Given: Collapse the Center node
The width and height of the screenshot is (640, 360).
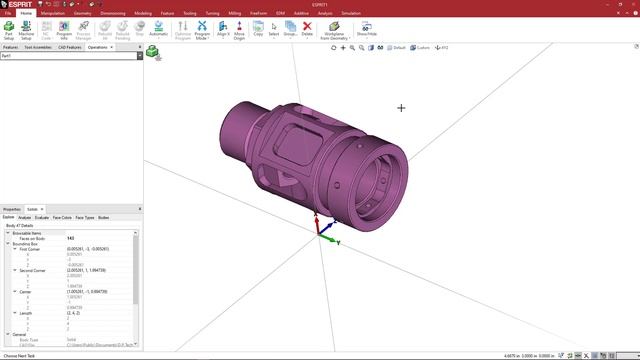Looking at the screenshot, I should pos(15,292).
